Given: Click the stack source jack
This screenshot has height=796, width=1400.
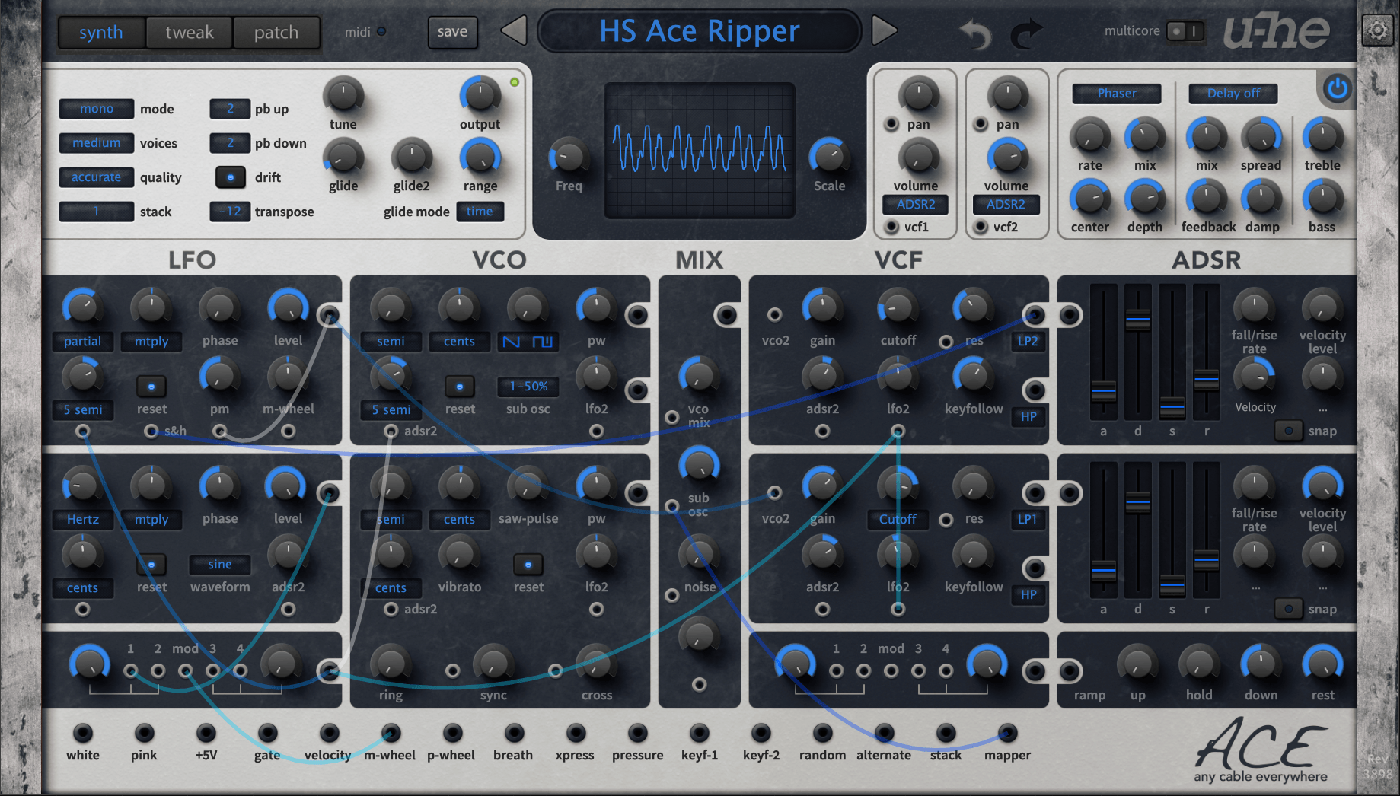Looking at the screenshot, I should tap(945, 733).
